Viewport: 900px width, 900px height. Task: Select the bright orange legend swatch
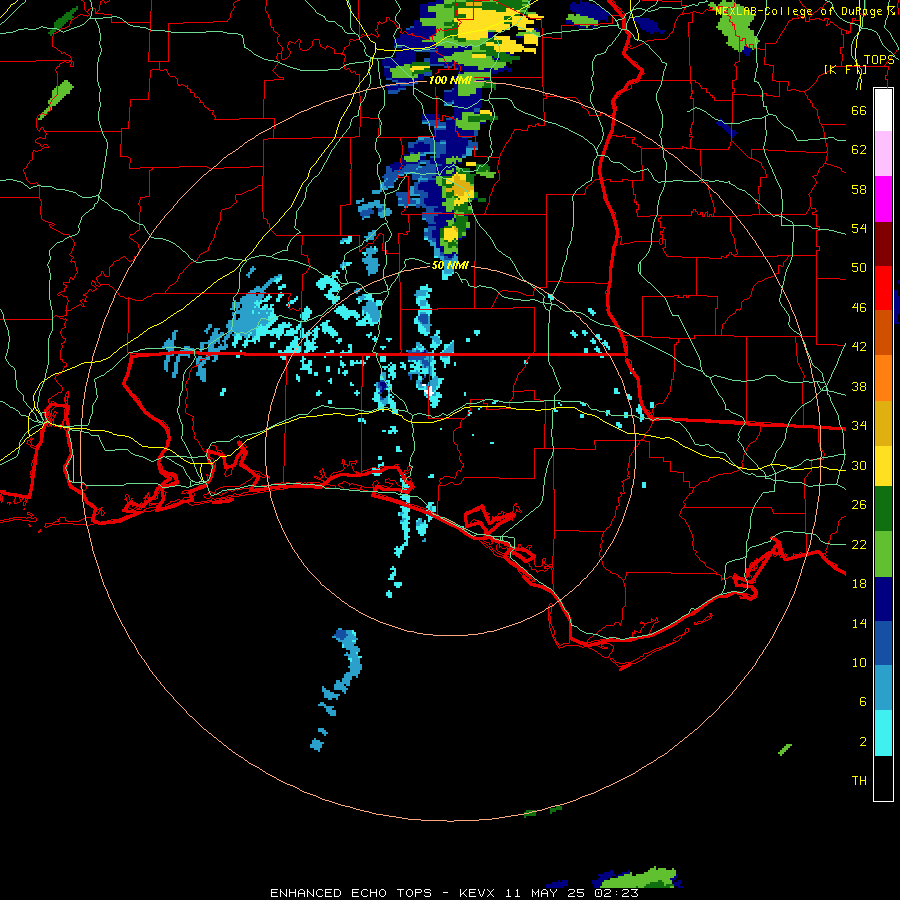883,378
